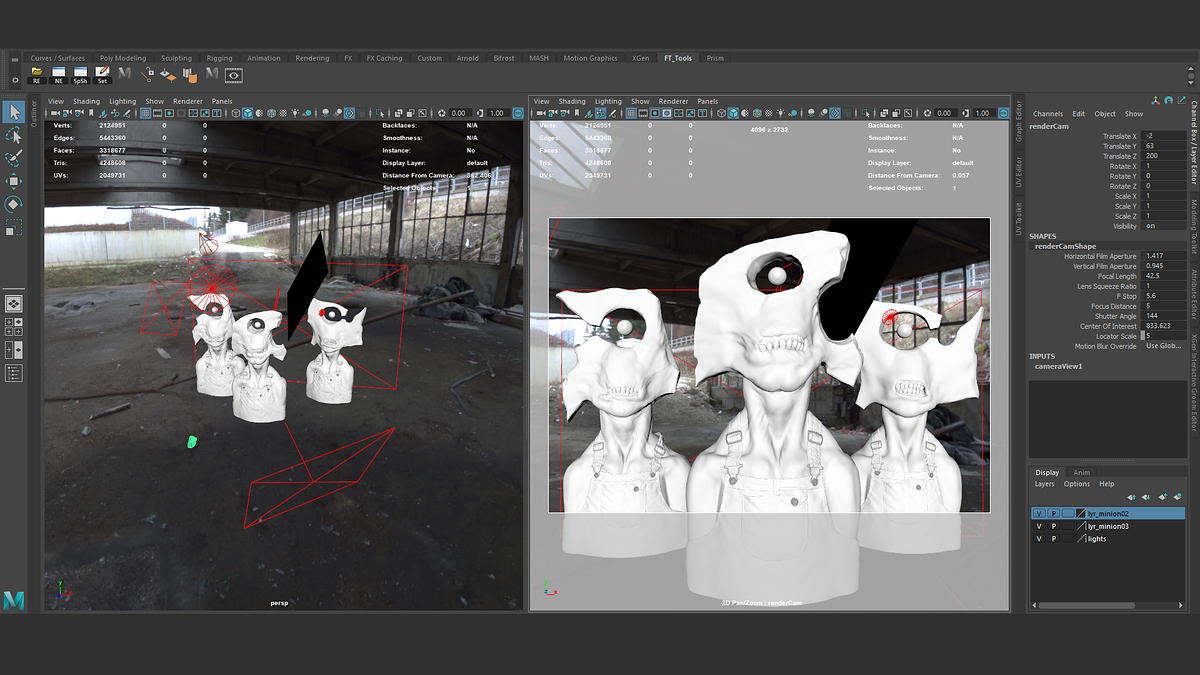Open Renderer menu in renderCam panel

point(673,101)
